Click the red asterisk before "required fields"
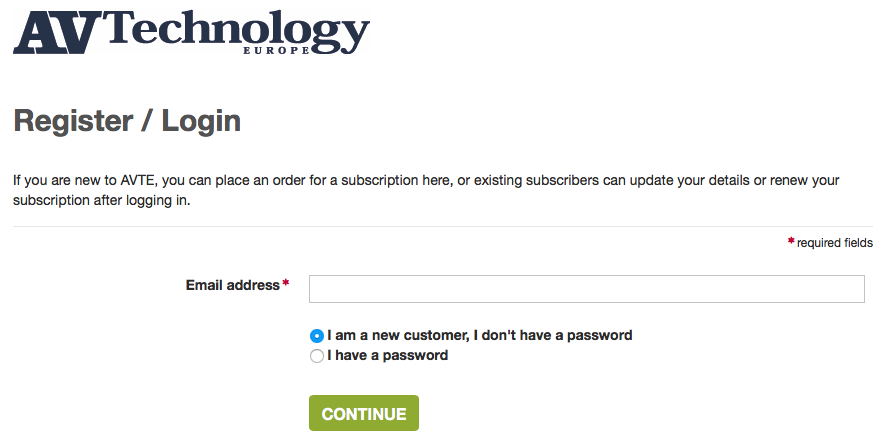The image size is (883, 447). click(x=791, y=241)
